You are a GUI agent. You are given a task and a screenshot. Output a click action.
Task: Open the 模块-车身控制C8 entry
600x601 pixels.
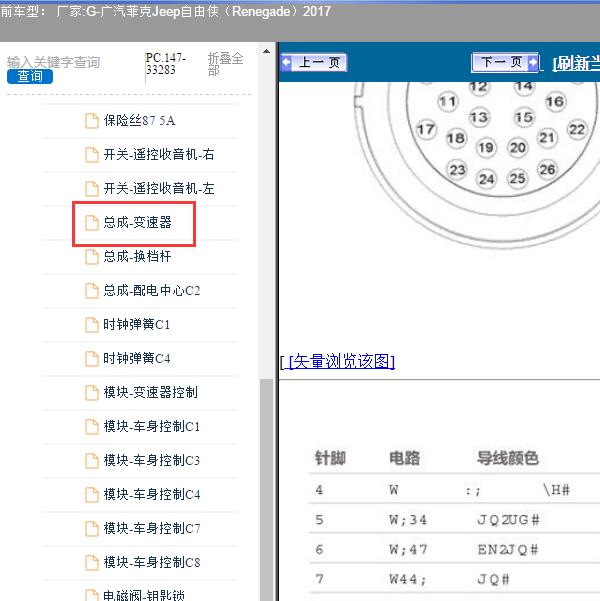(x=152, y=562)
